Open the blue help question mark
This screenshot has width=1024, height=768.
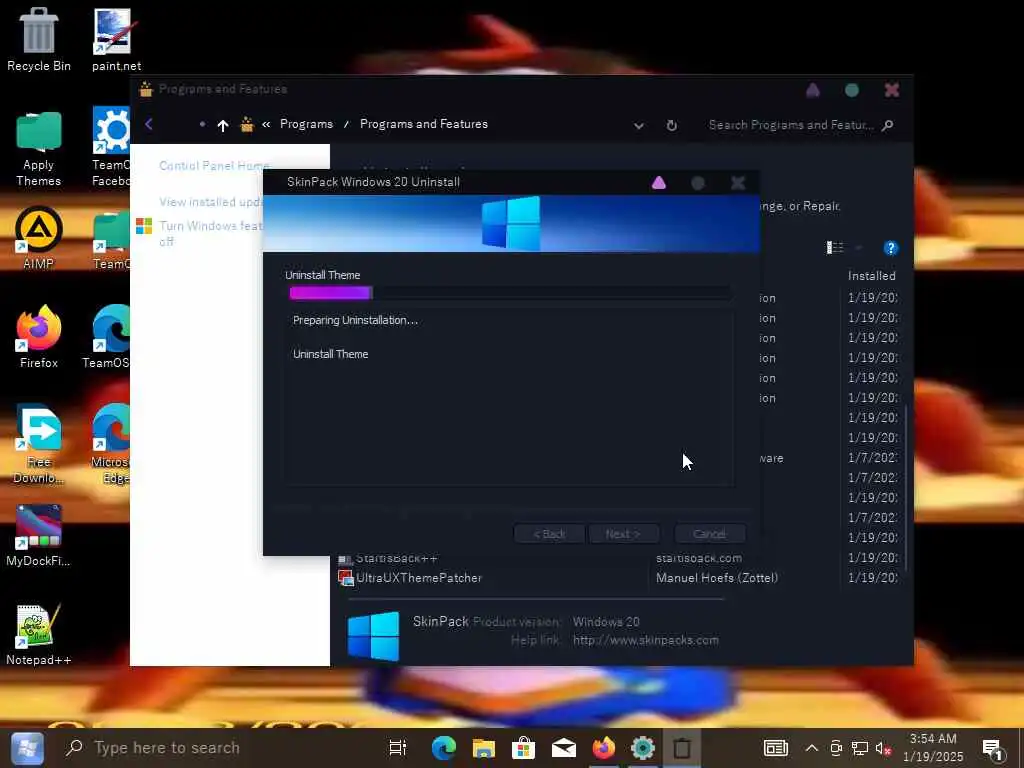(x=890, y=248)
